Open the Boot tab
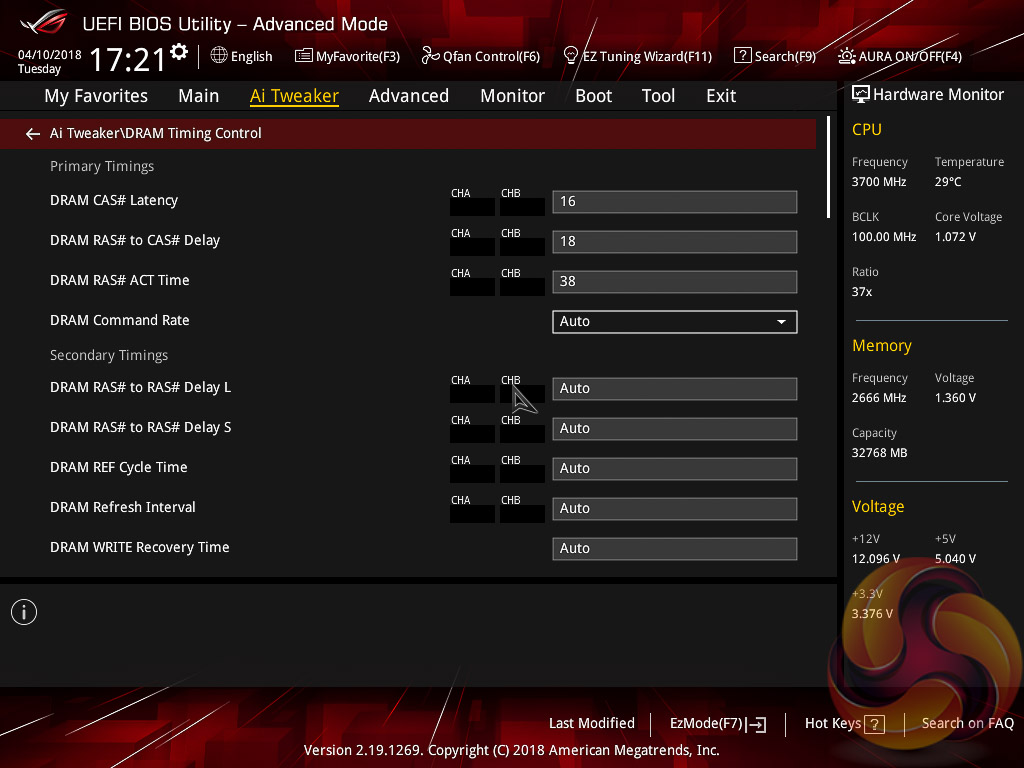 tap(594, 96)
